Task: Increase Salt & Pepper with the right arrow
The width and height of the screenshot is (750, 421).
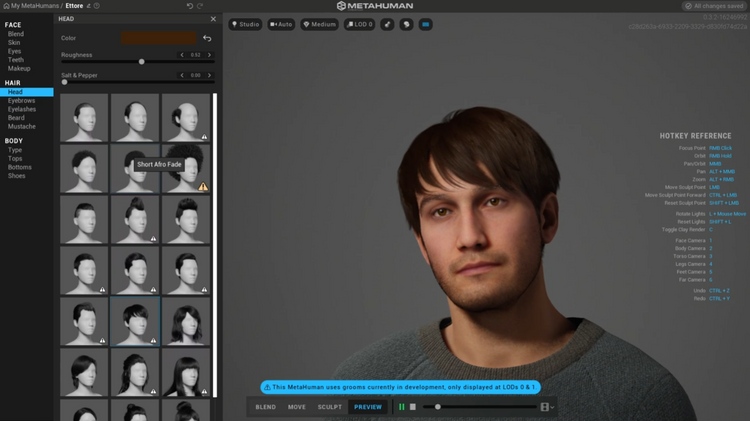Action: tap(209, 75)
